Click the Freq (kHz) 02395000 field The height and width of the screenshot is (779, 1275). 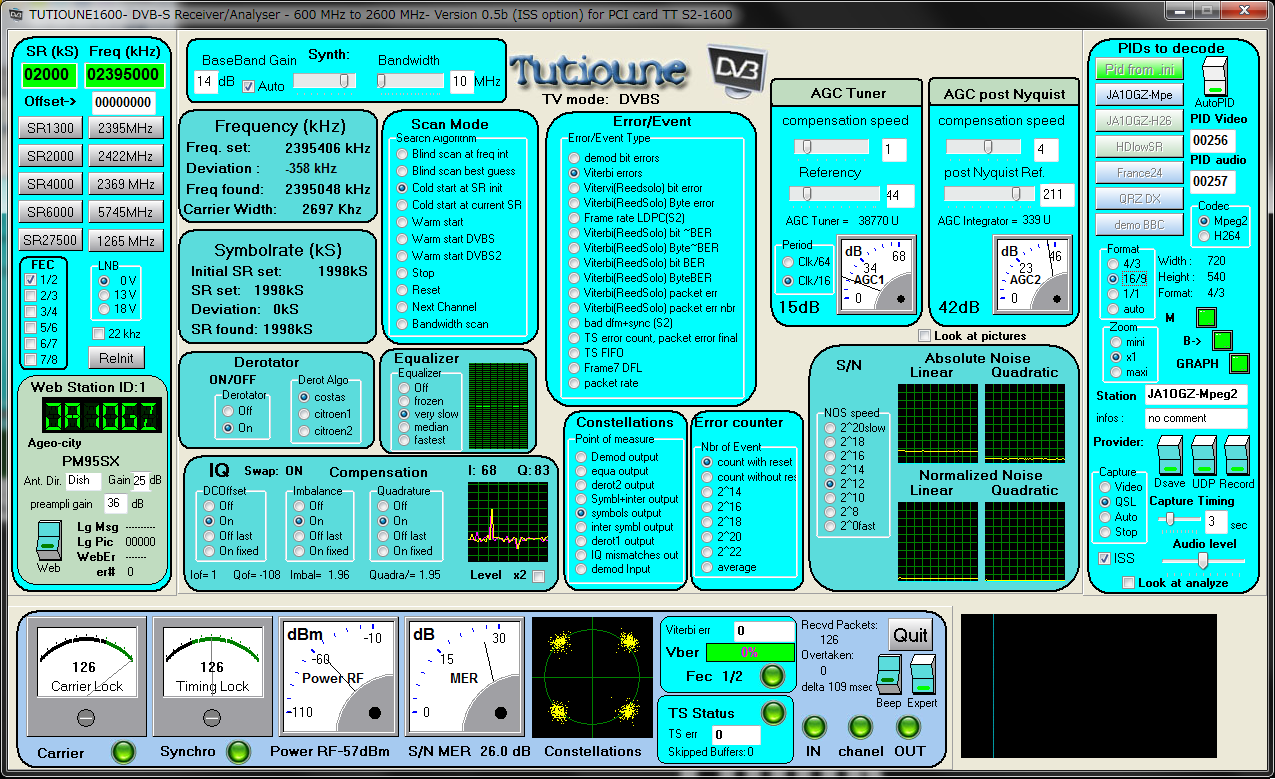124,74
